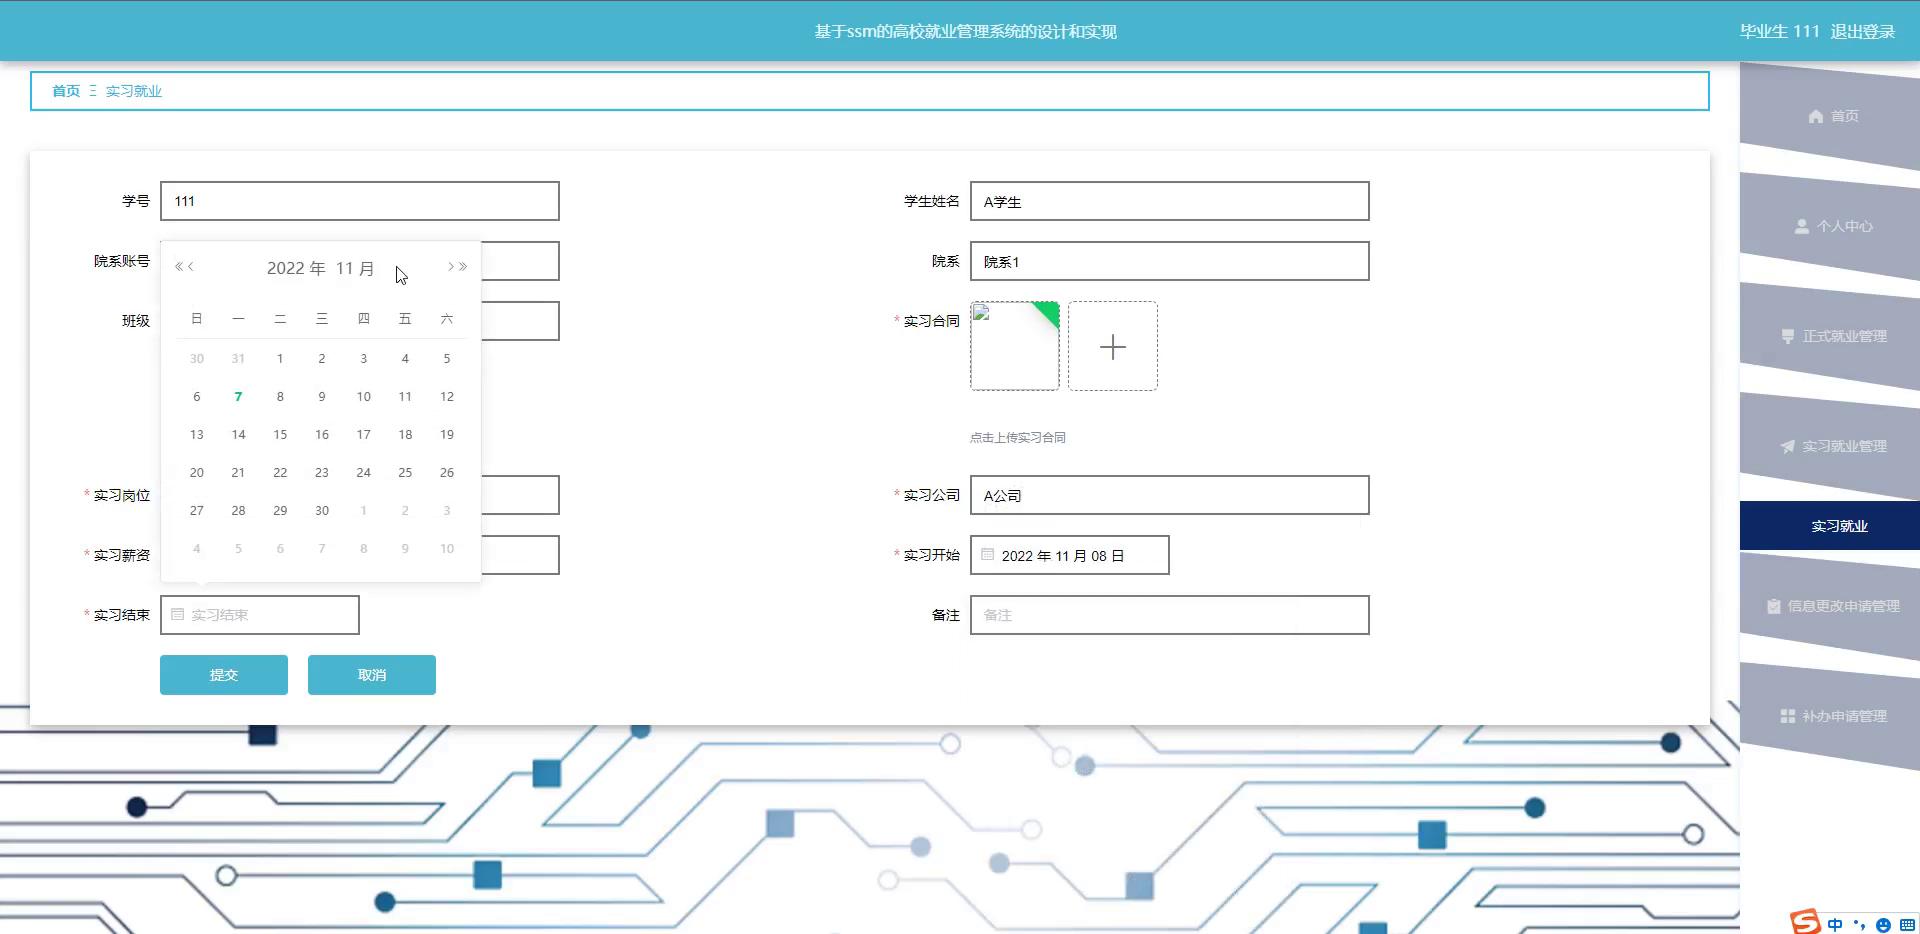This screenshot has width=1920, height=934.
Task: Click the 备注 input field
Action: [x=1170, y=615]
